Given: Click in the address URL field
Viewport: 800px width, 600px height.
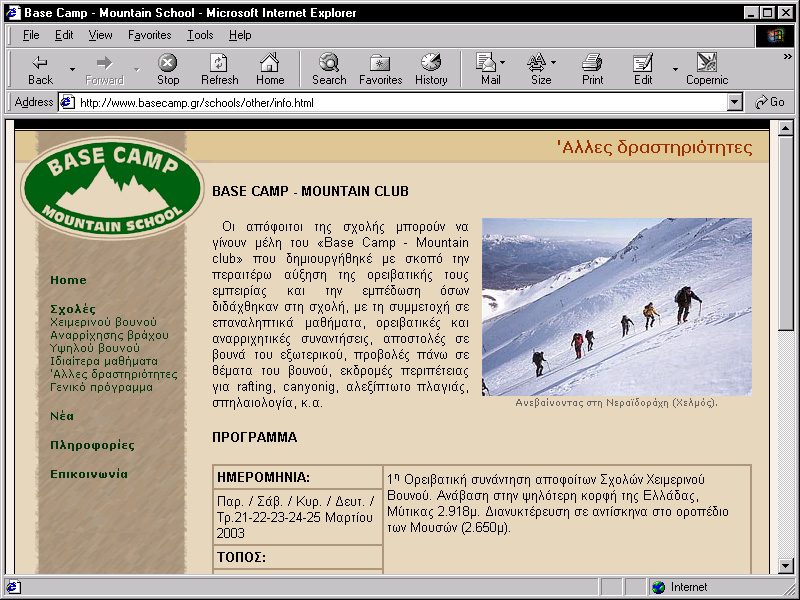Looking at the screenshot, I should (402, 103).
